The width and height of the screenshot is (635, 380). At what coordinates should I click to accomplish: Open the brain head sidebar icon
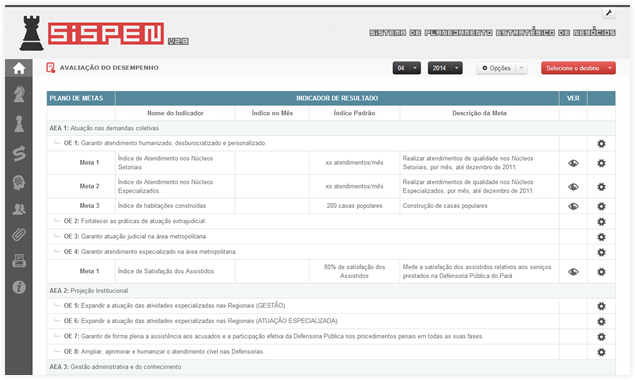[19, 182]
